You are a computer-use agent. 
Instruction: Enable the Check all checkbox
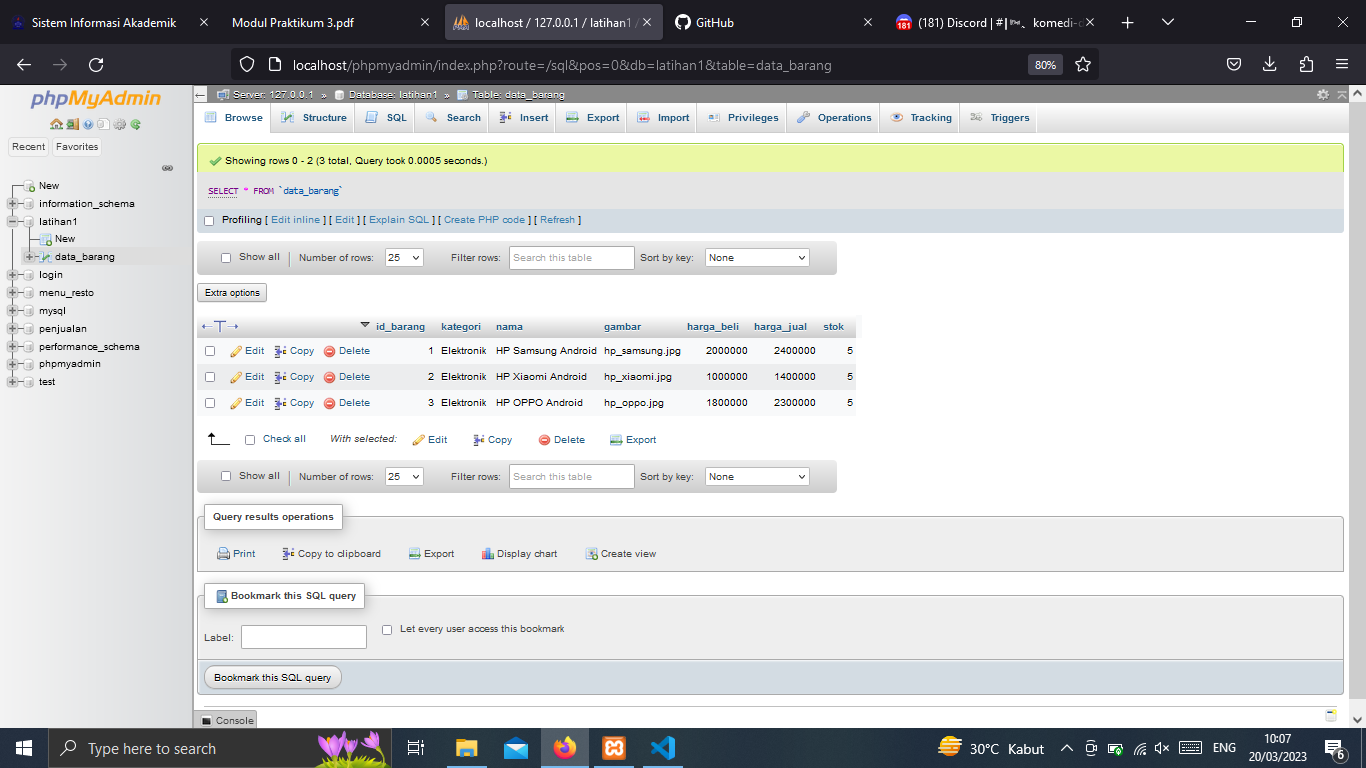249,440
